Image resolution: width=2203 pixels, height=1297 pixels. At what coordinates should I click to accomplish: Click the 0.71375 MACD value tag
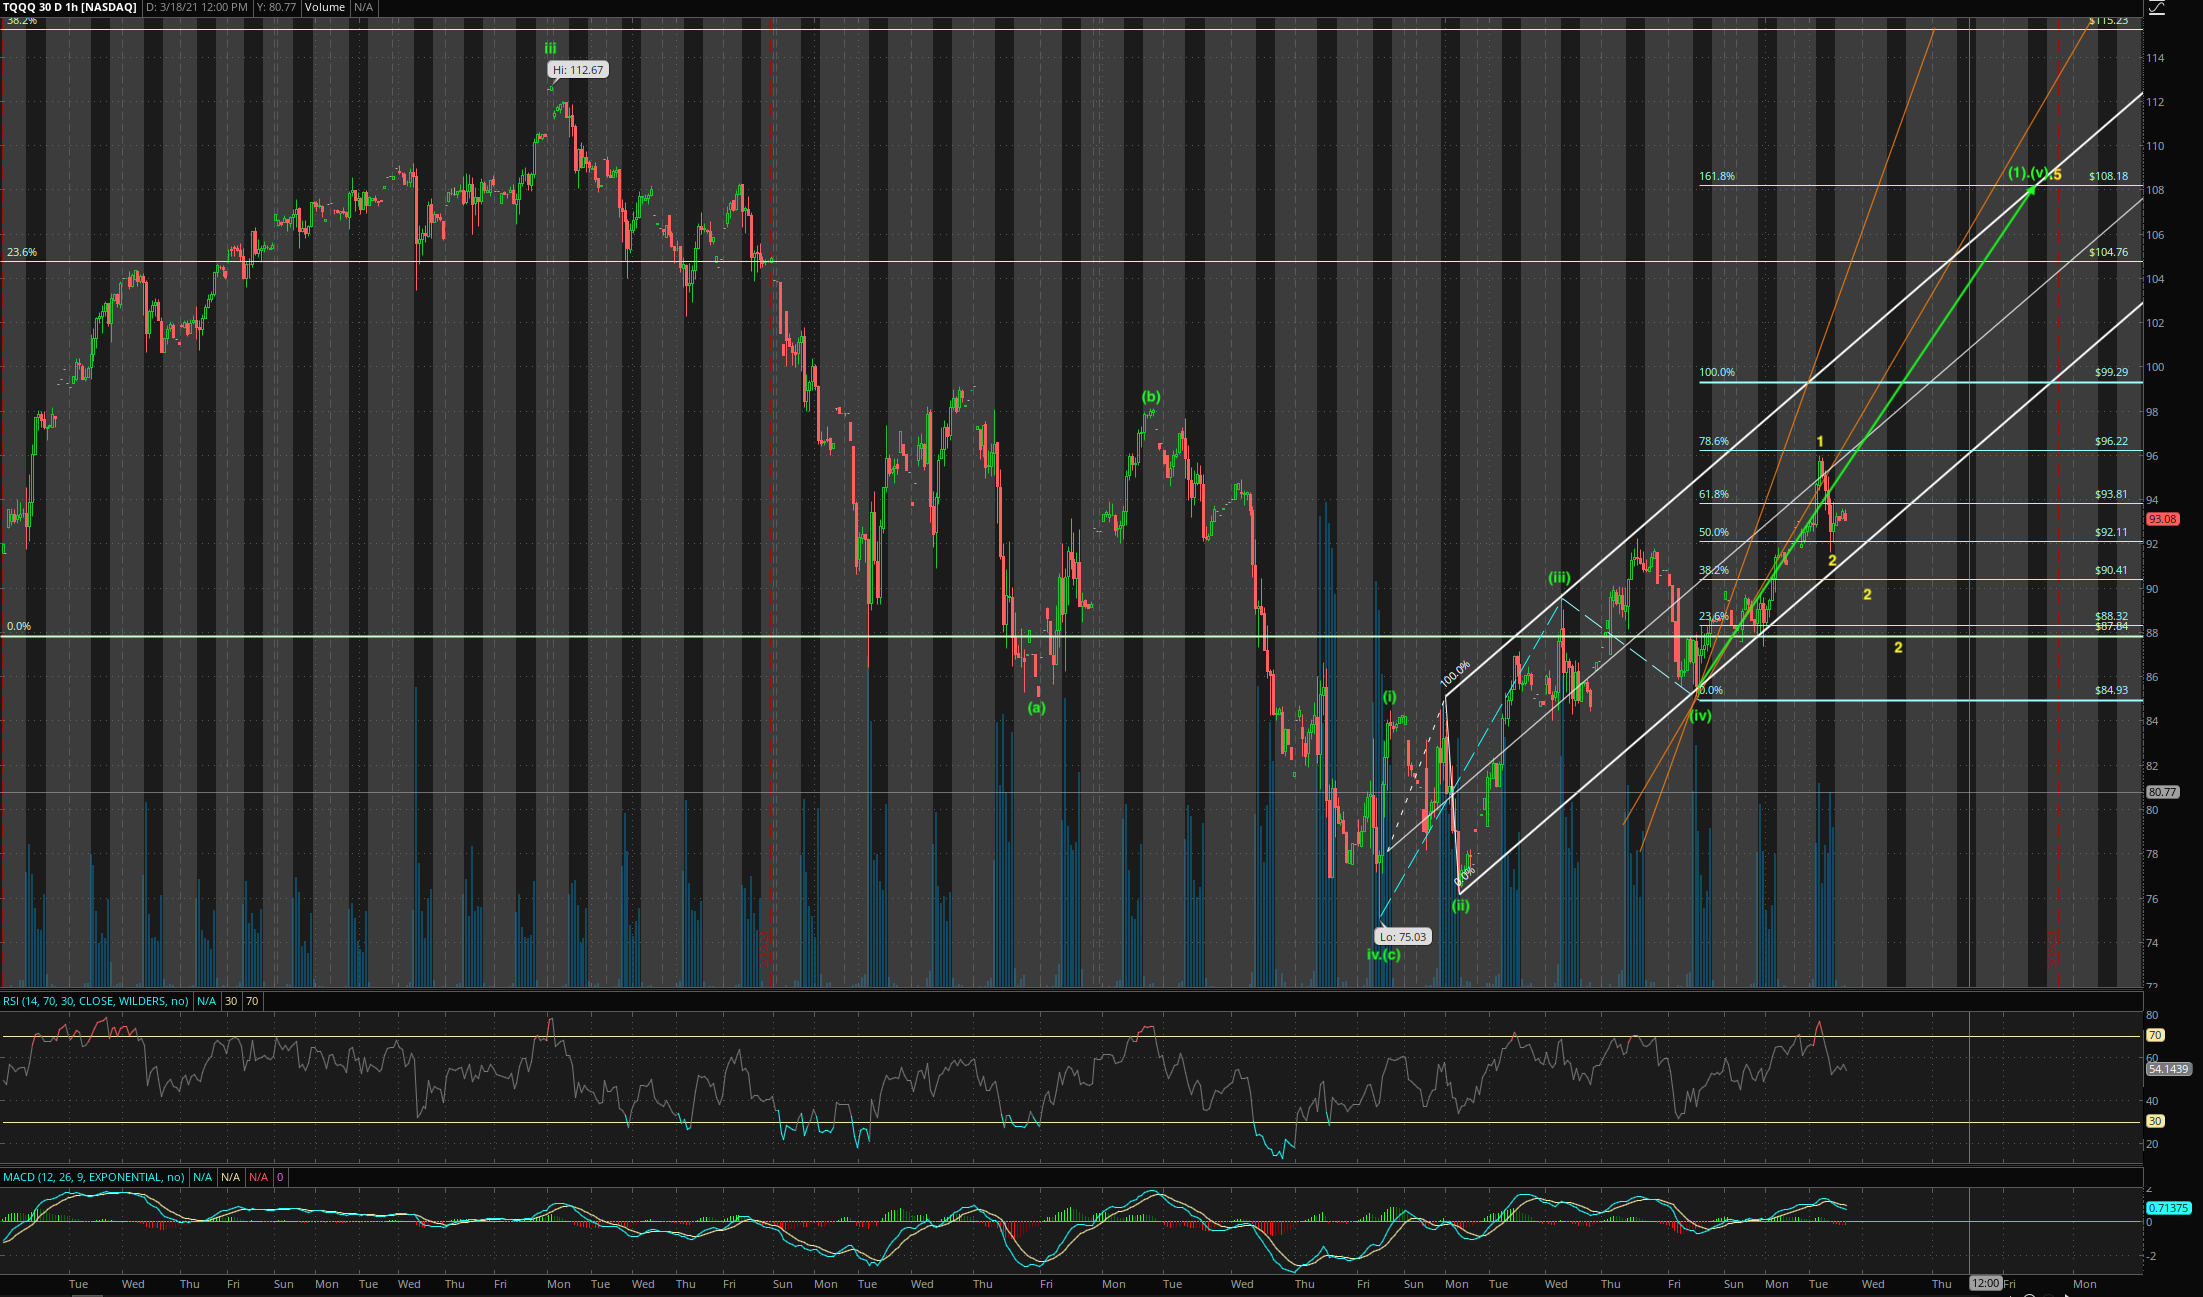click(2168, 1208)
